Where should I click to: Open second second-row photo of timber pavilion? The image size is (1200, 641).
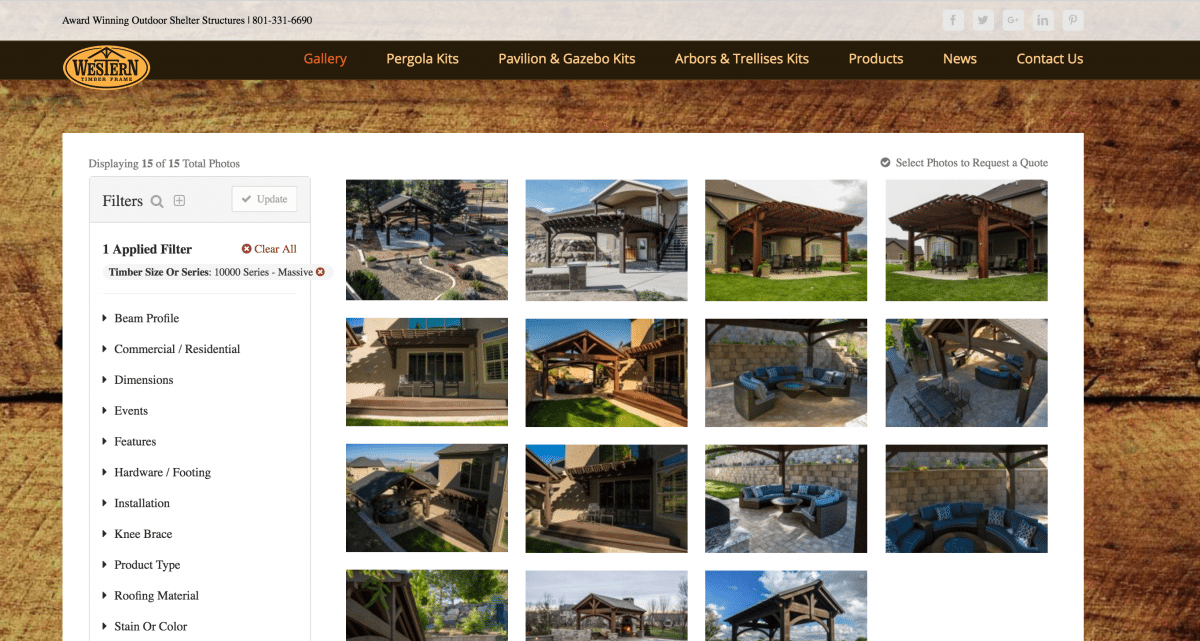pyautogui.click(x=606, y=373)
